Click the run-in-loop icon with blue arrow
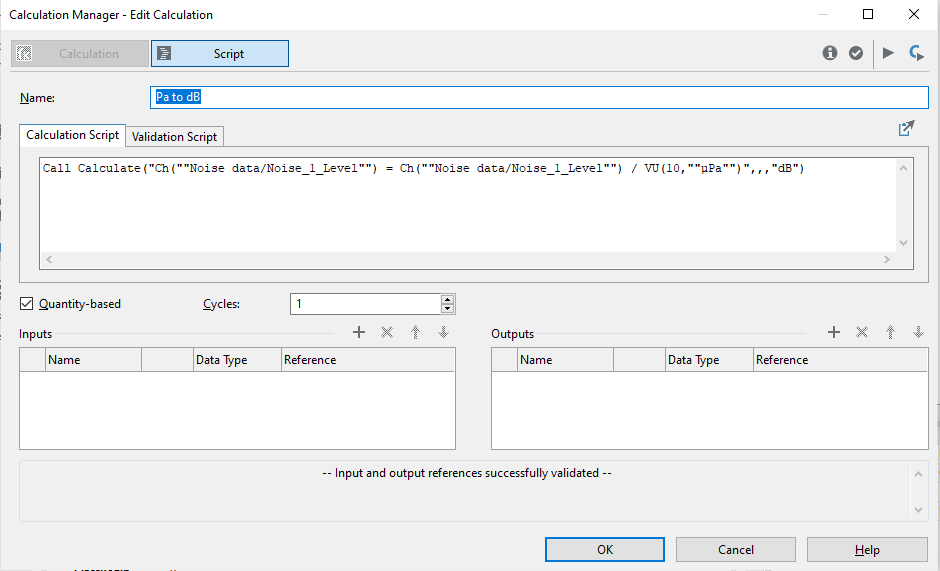Image resolution: width=940 pixels, height=571 pixels. 916,53
